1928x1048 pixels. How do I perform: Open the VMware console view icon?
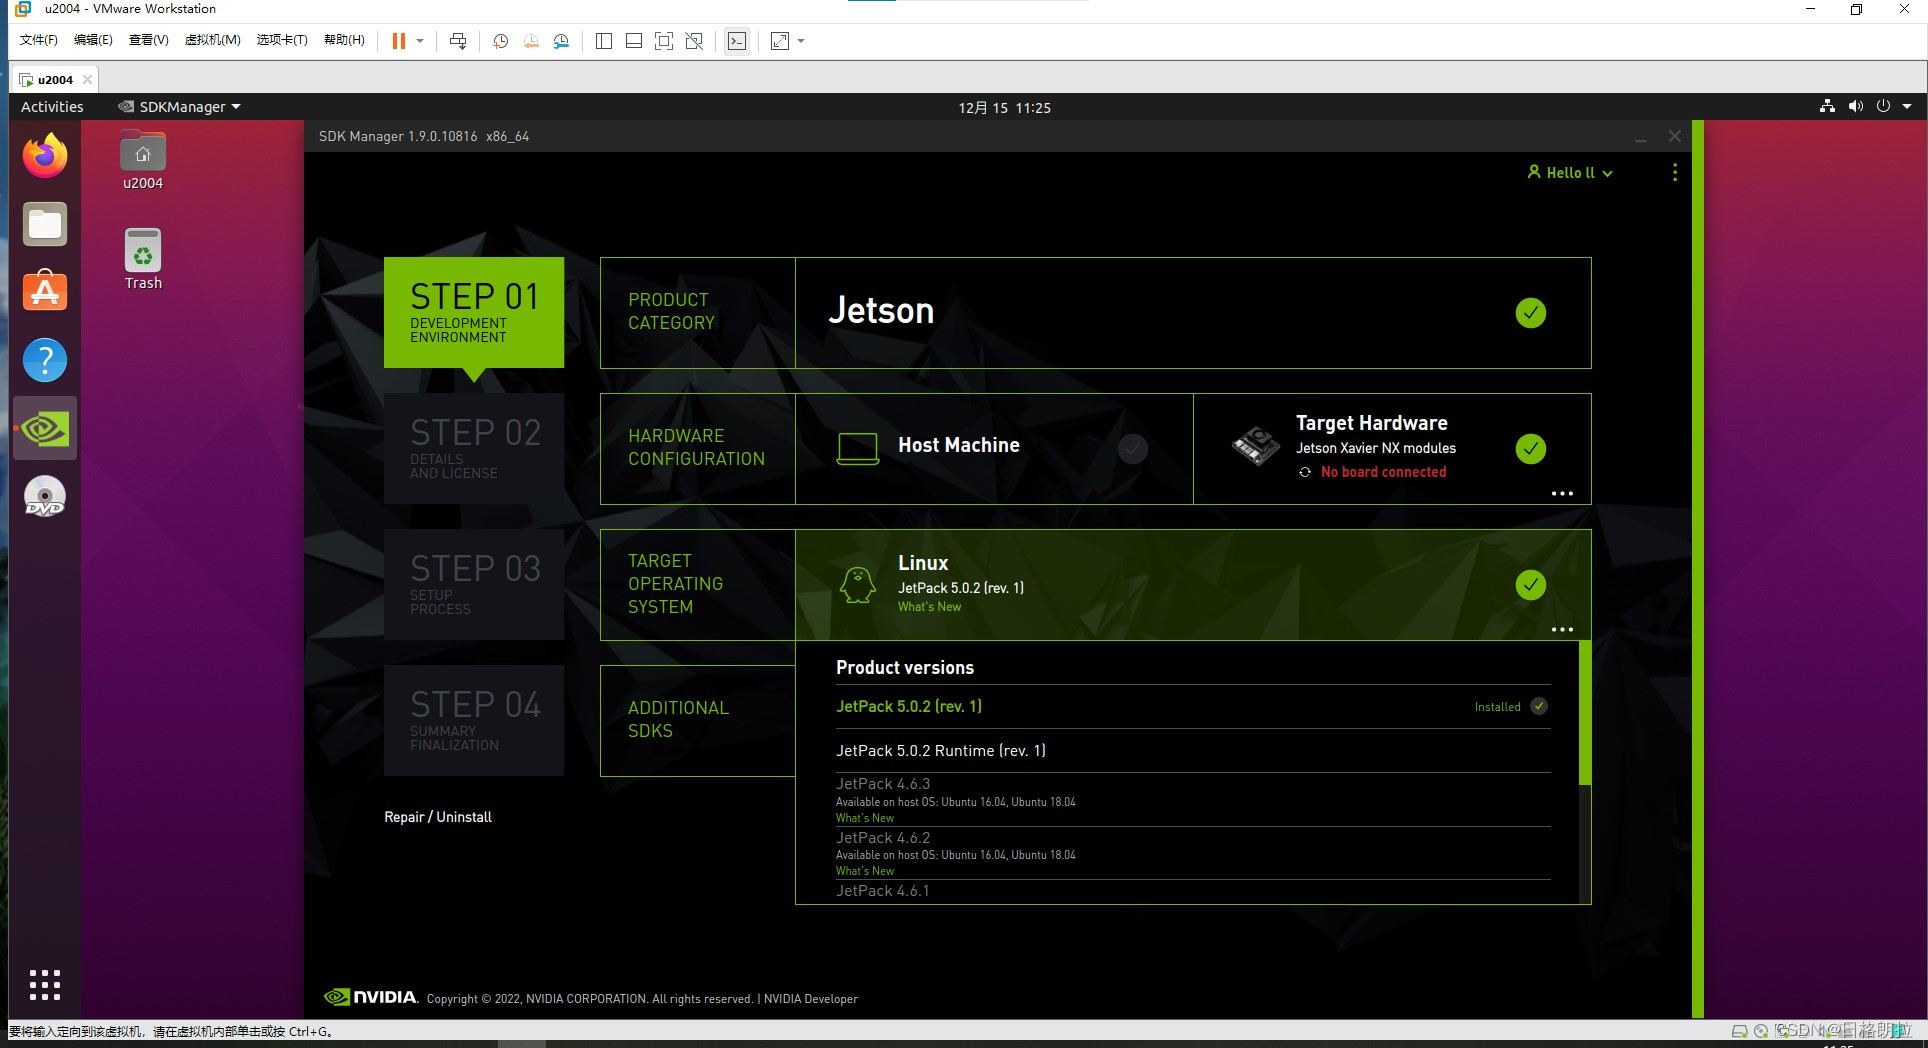[737, 41]
